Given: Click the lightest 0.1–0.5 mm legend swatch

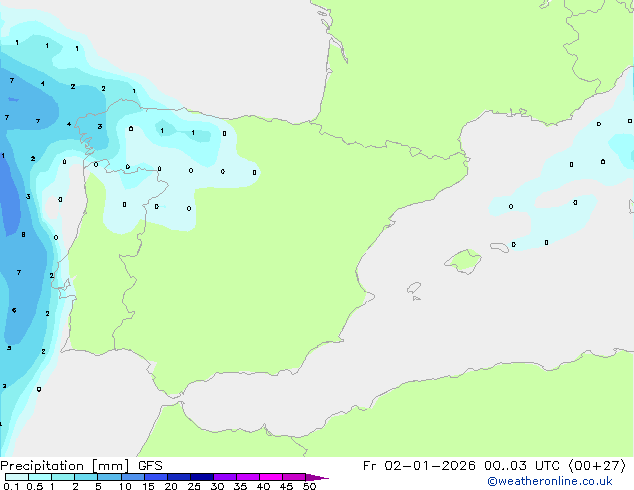Looking at the screenshot, I should click(17, 477).
